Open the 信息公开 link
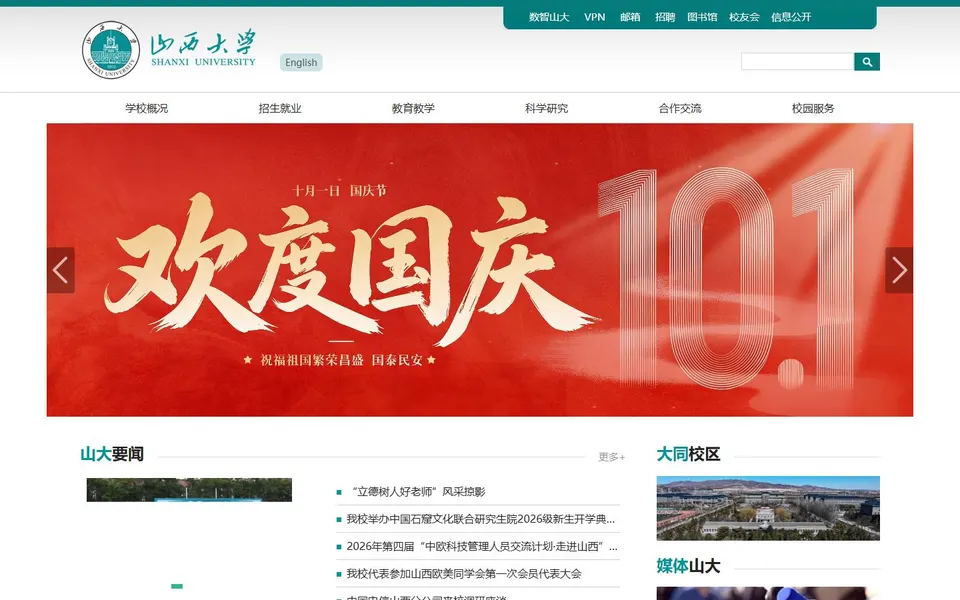The image size is (960, 600). click(x=791, y=17)
